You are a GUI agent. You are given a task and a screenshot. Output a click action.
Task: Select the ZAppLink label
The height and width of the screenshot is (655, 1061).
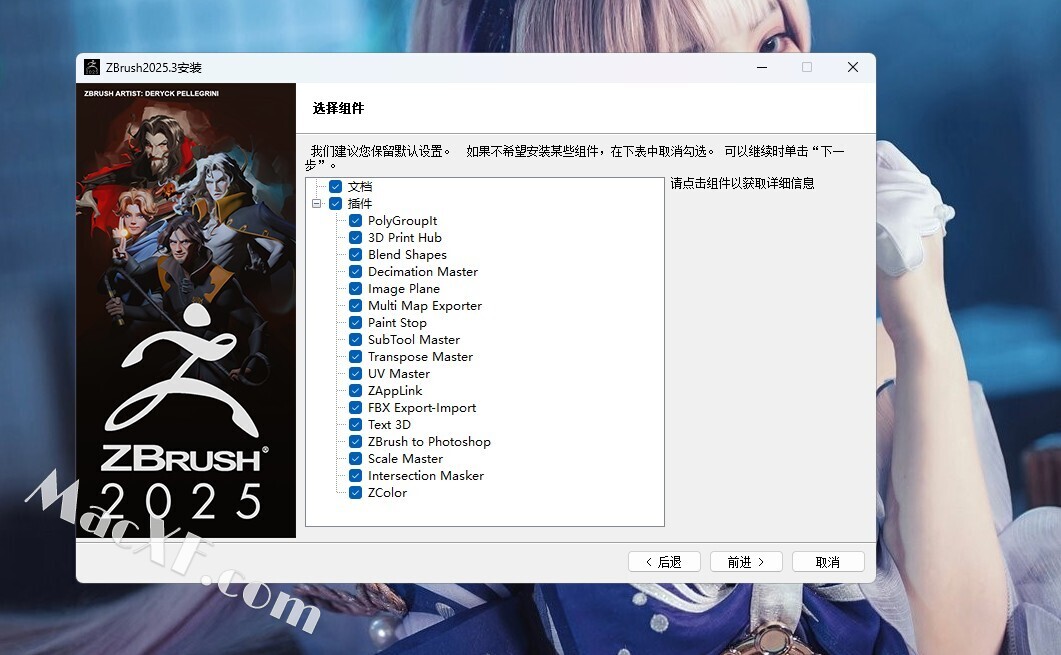tap(395, 390)
